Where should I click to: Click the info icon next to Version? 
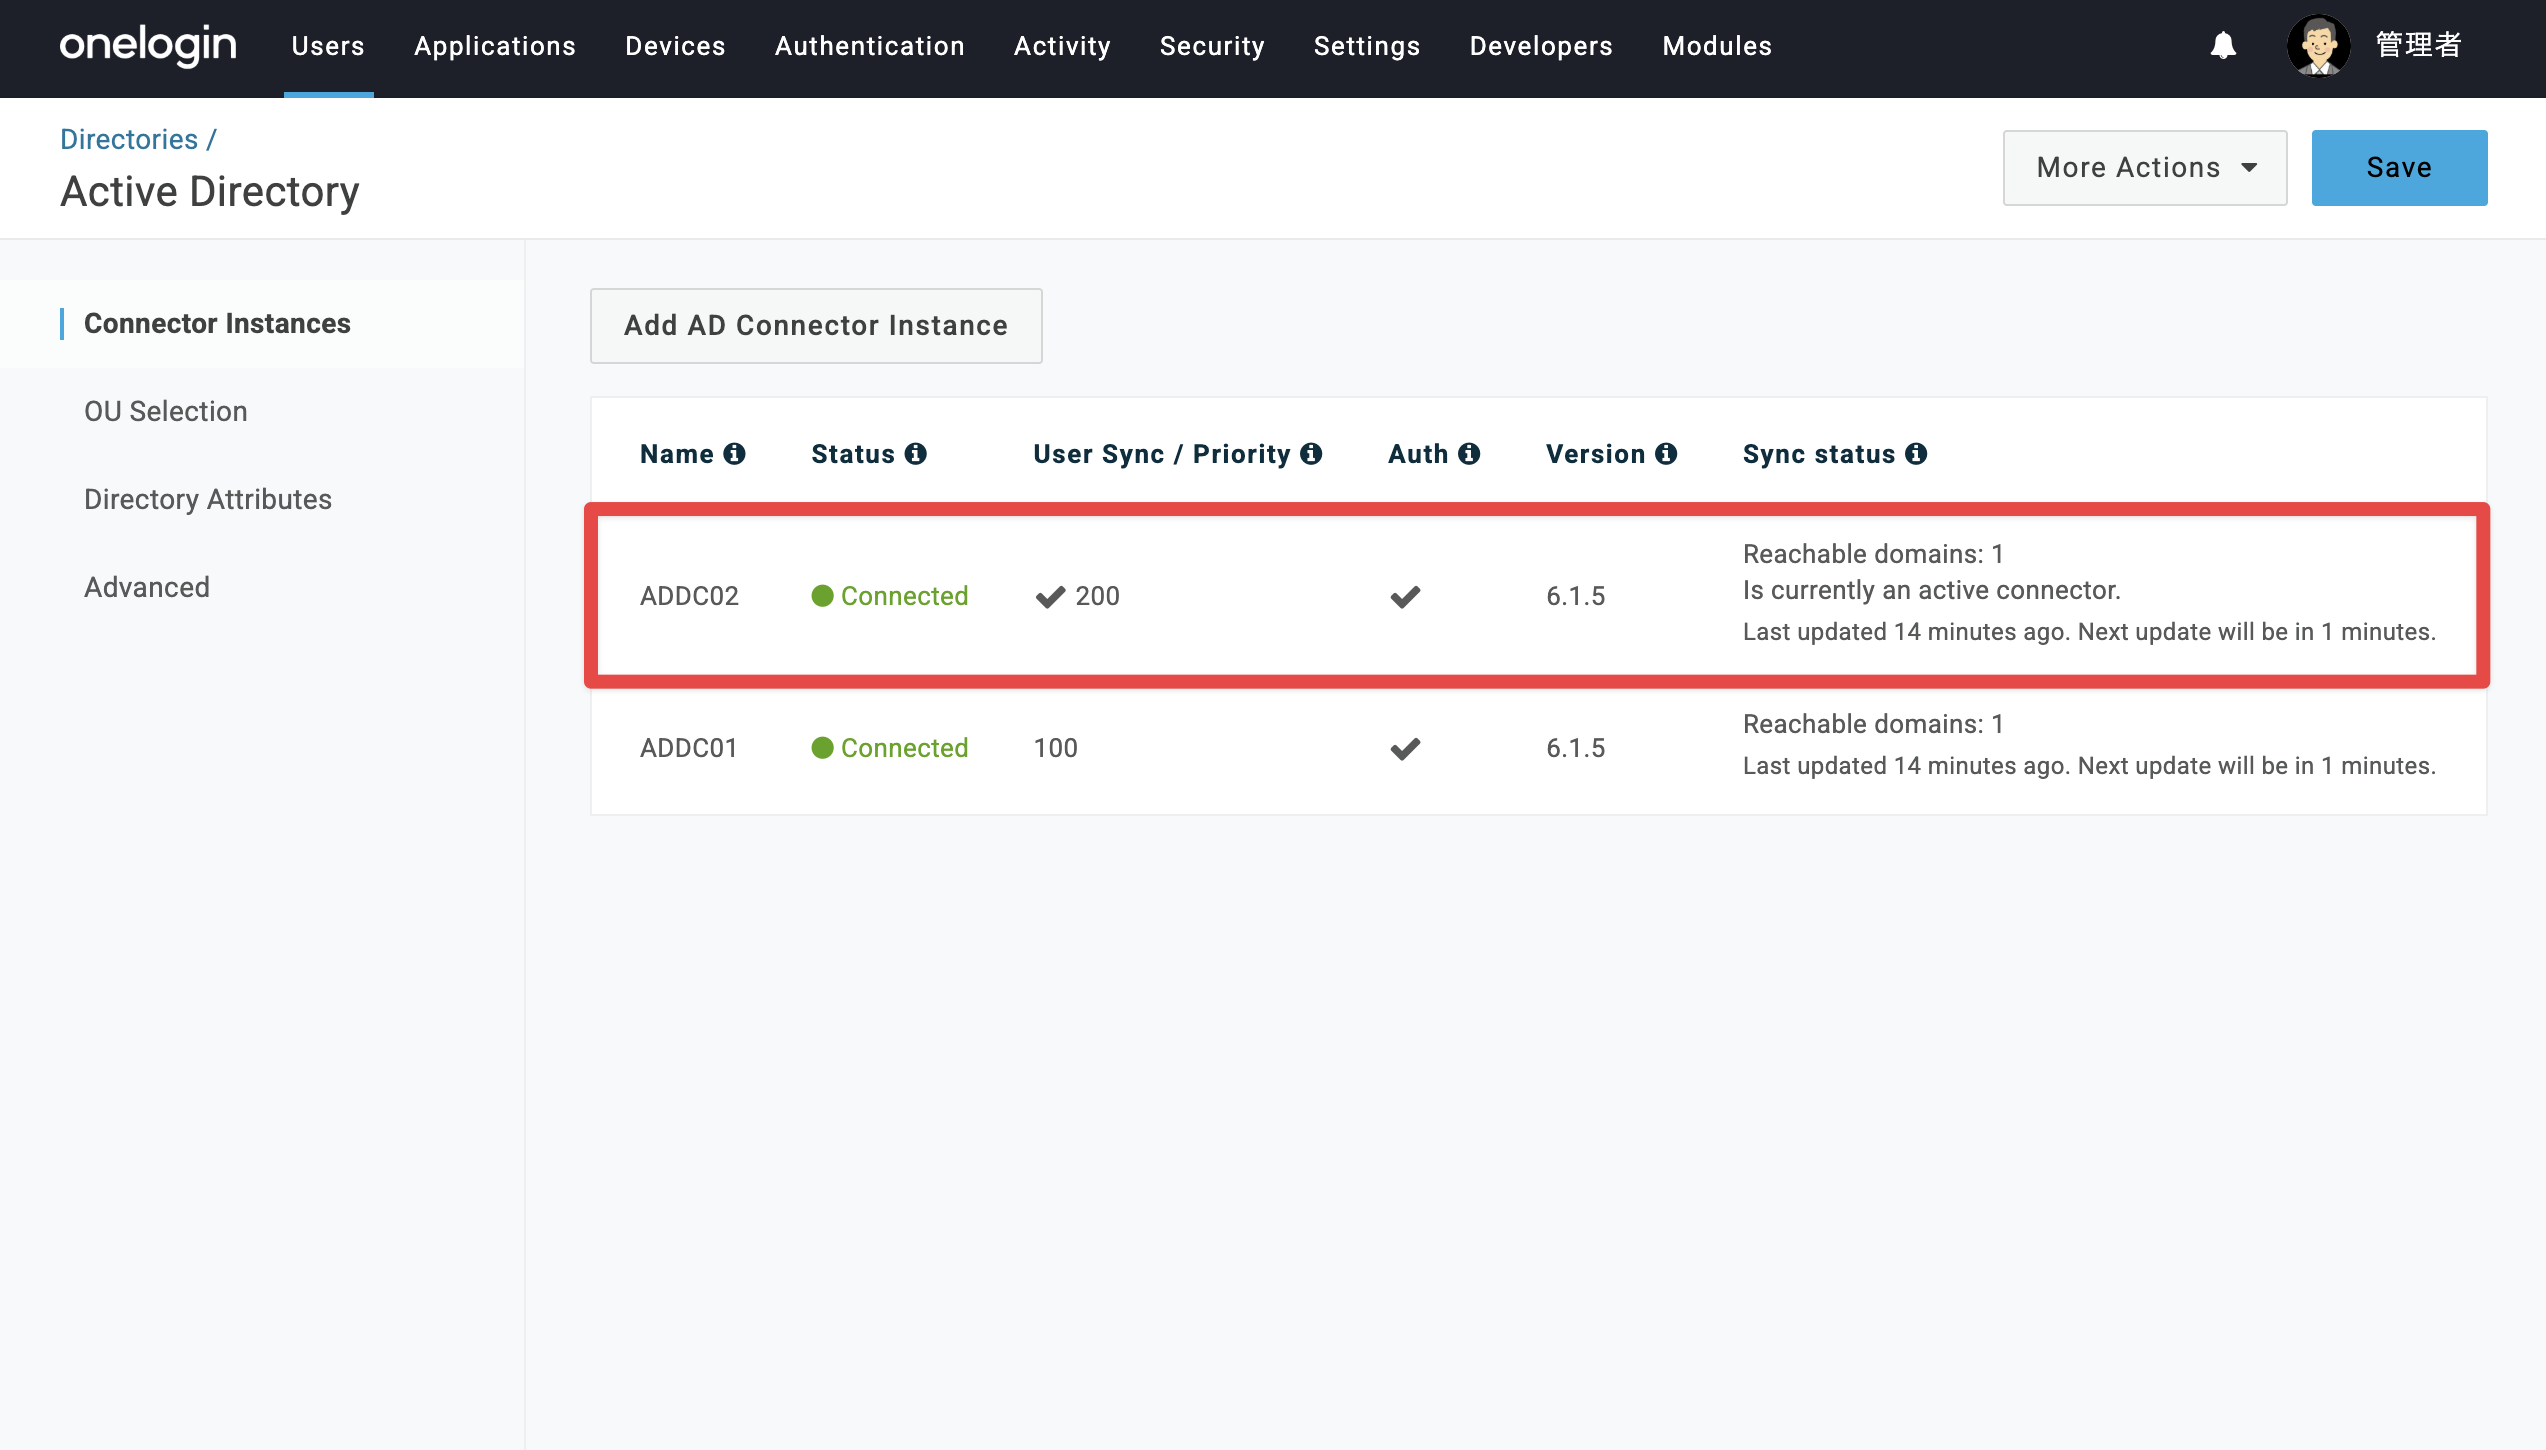tap(1666, 454)
